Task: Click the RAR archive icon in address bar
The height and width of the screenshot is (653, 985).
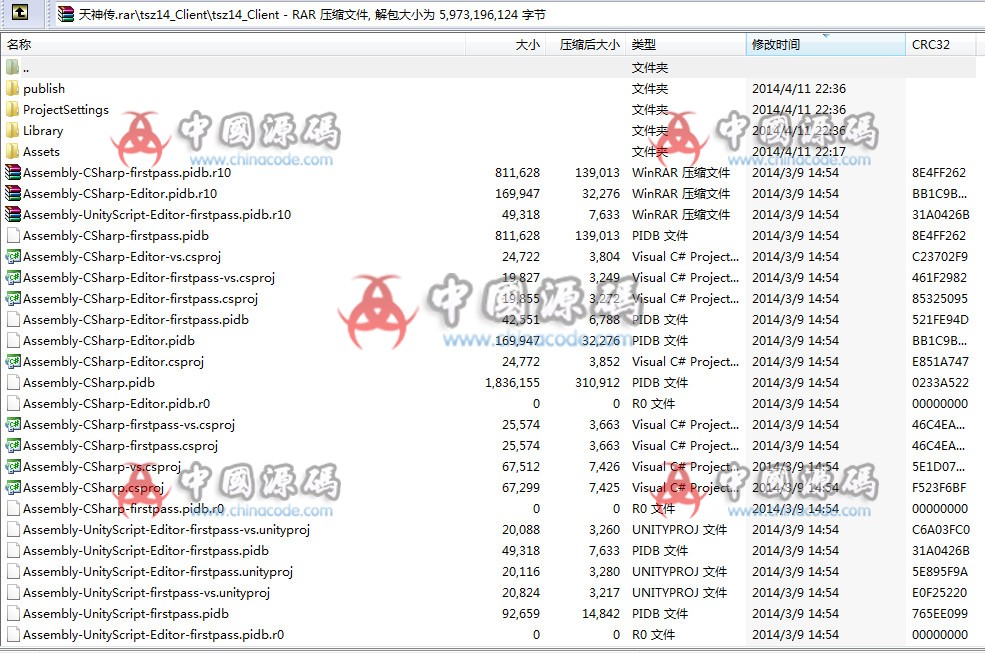Action: pos(64,14)
